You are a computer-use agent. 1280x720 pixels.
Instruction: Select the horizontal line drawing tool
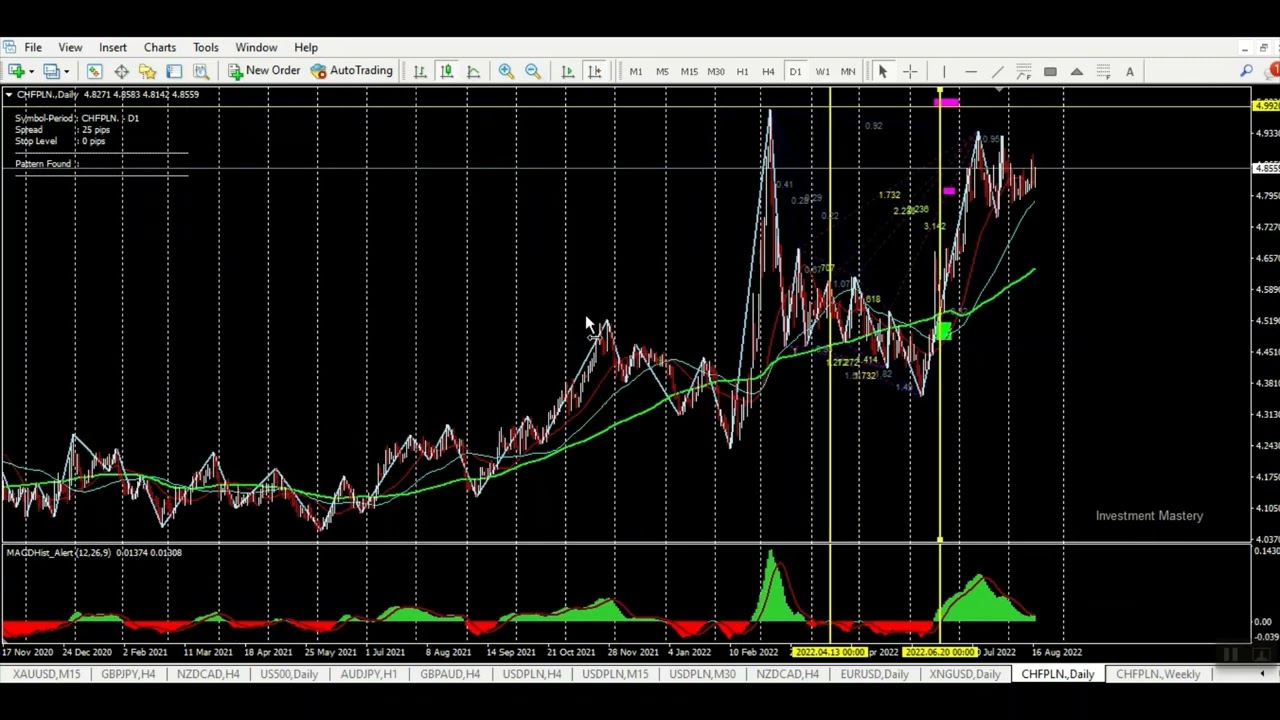pos(970,71)
